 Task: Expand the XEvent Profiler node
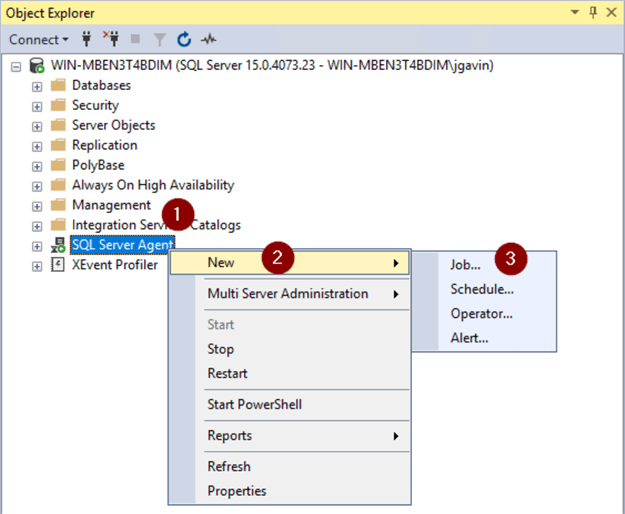pos(37,266)
